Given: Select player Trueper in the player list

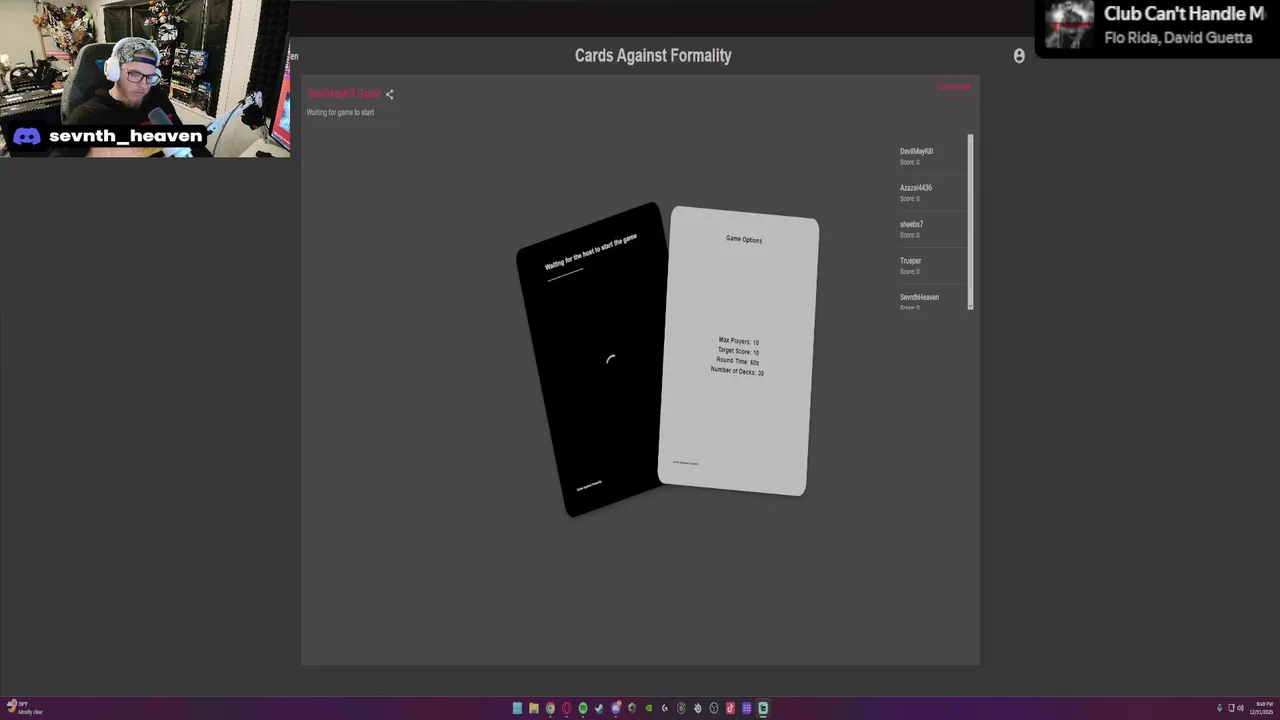Looking at the screenshot, I should [x=931, y=265].
